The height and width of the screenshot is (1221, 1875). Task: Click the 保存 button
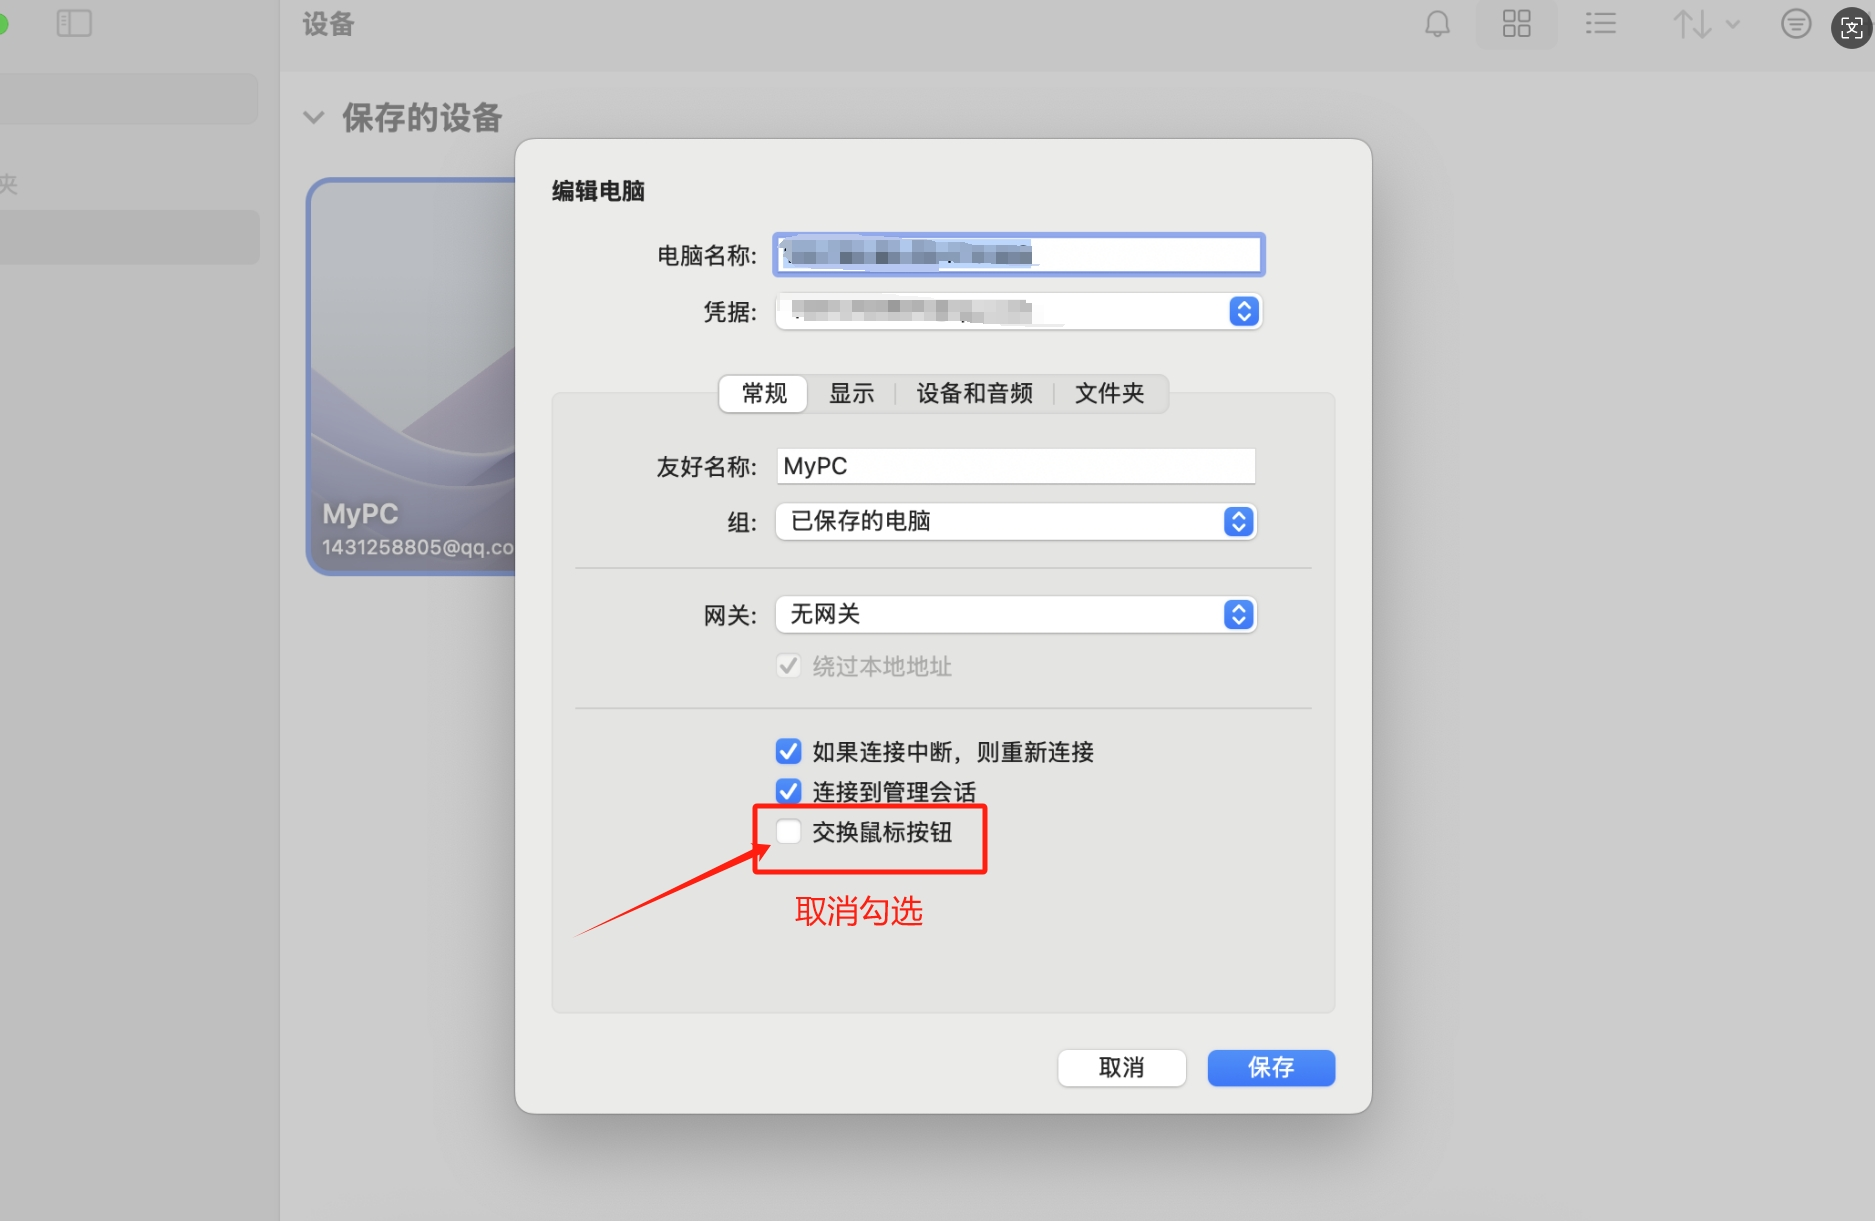[1270, 1068]
